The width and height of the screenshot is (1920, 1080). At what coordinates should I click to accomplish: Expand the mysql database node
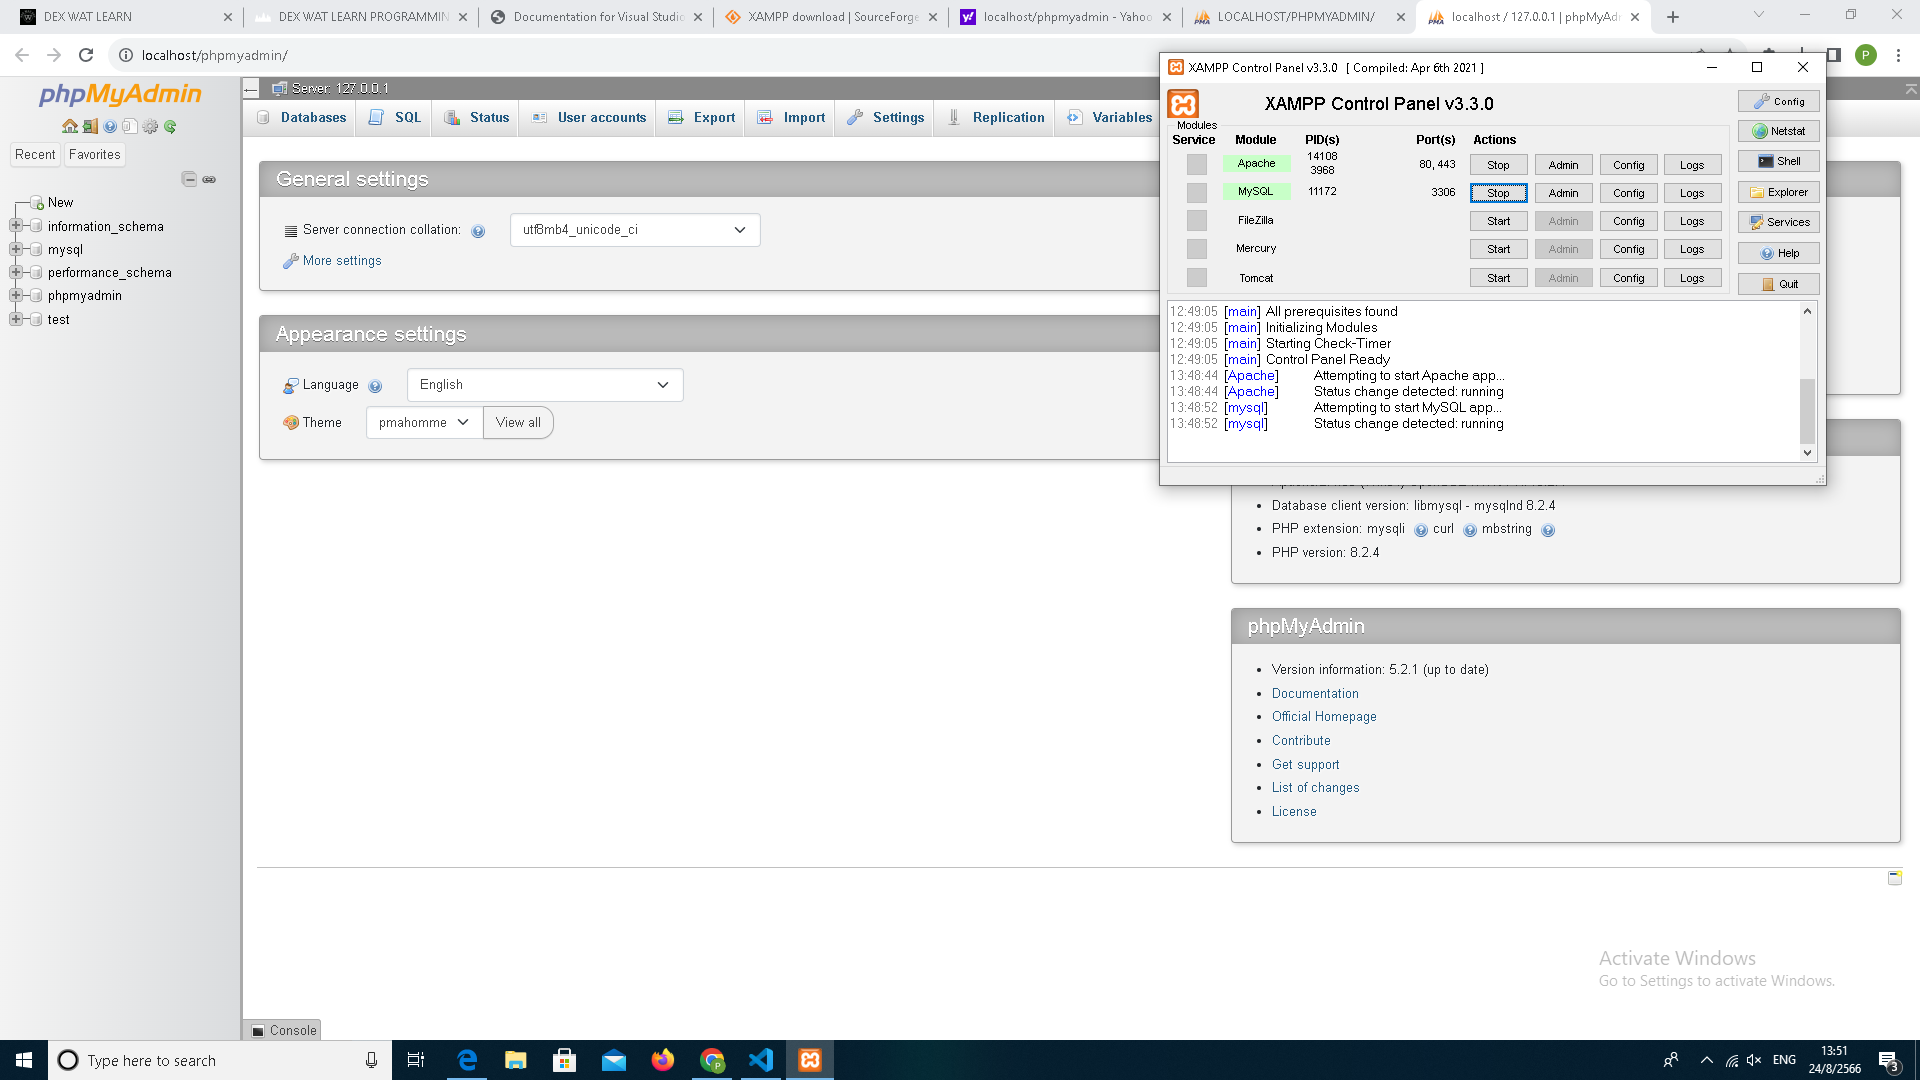(15, 249)
